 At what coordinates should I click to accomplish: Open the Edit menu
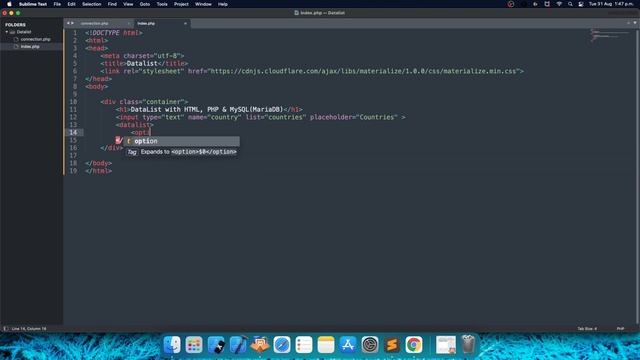point(71,4)
